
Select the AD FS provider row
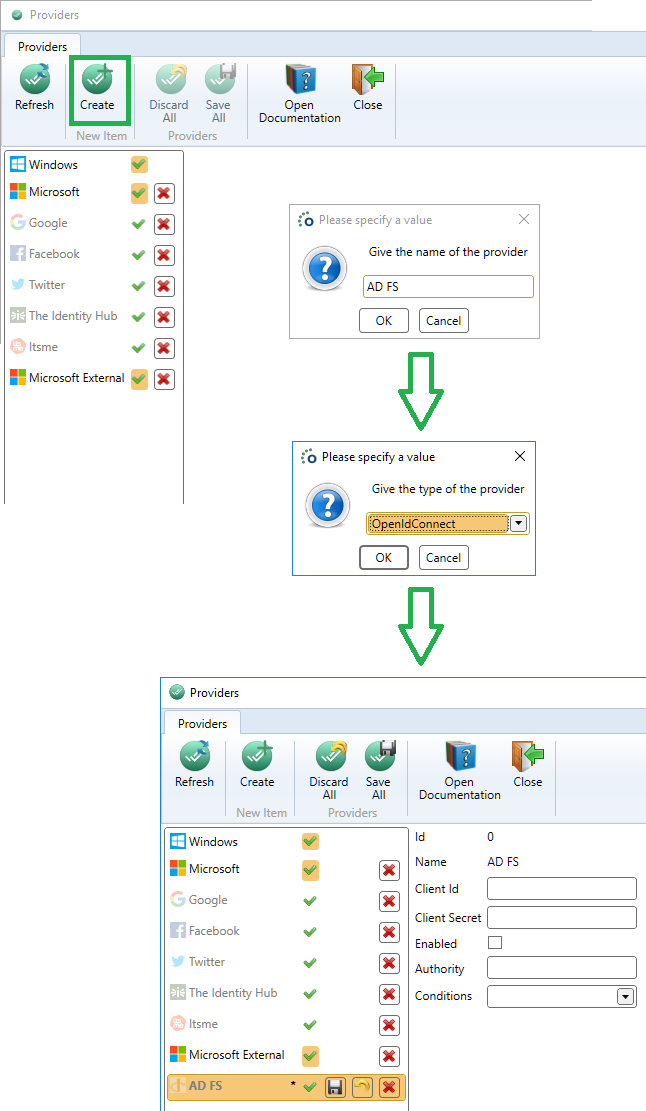coord(286,1087)
